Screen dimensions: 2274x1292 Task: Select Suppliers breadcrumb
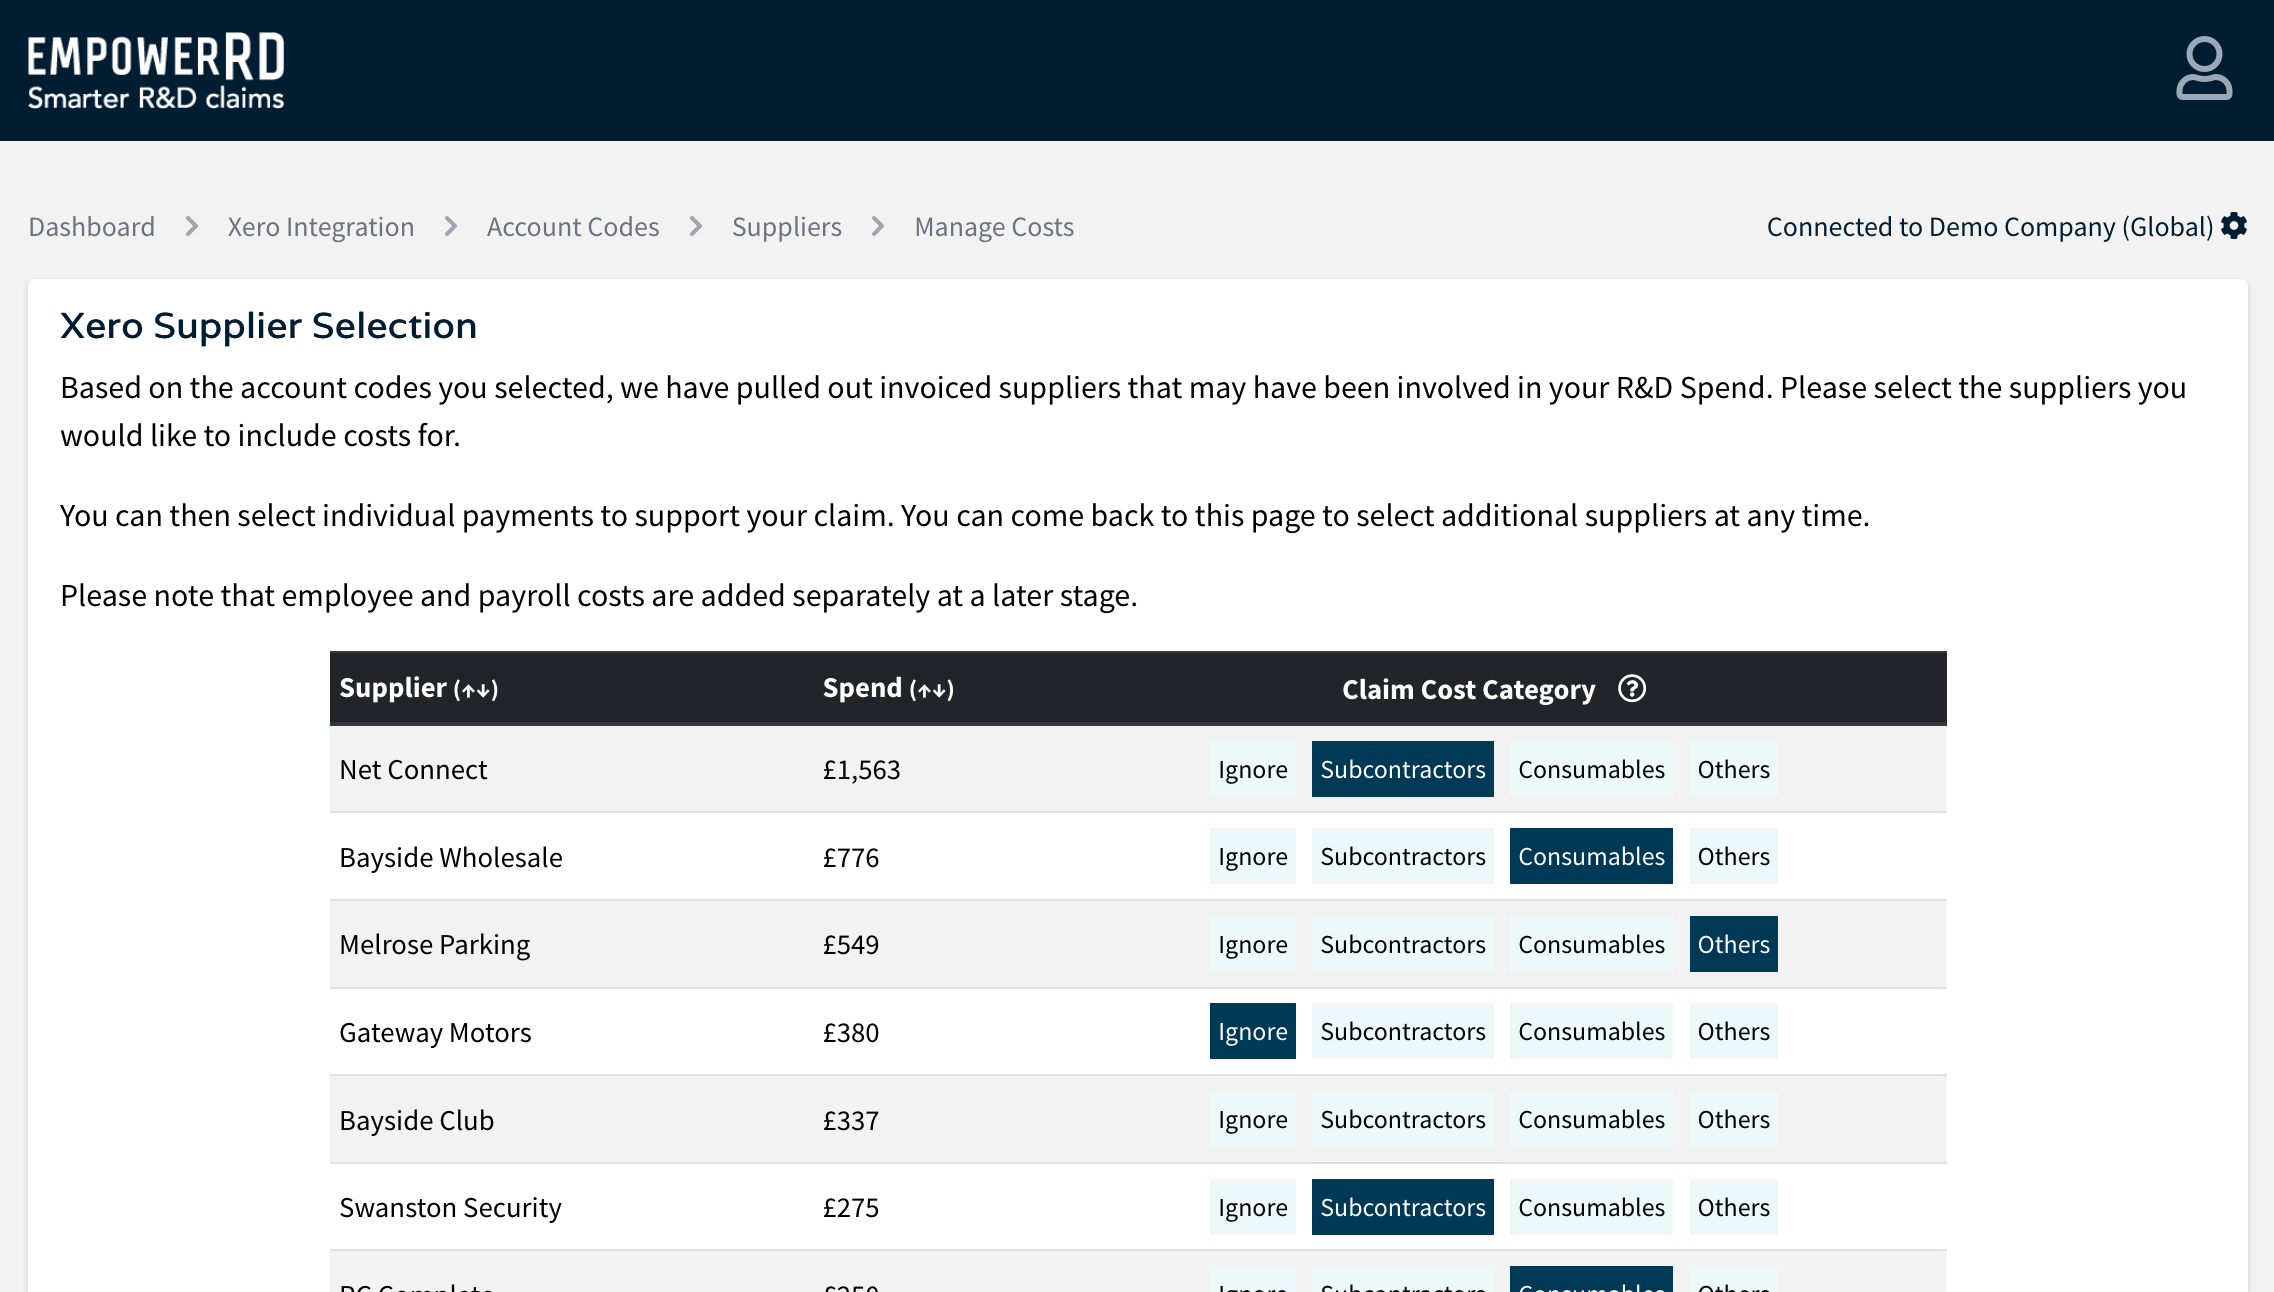(x=787, y=227)
